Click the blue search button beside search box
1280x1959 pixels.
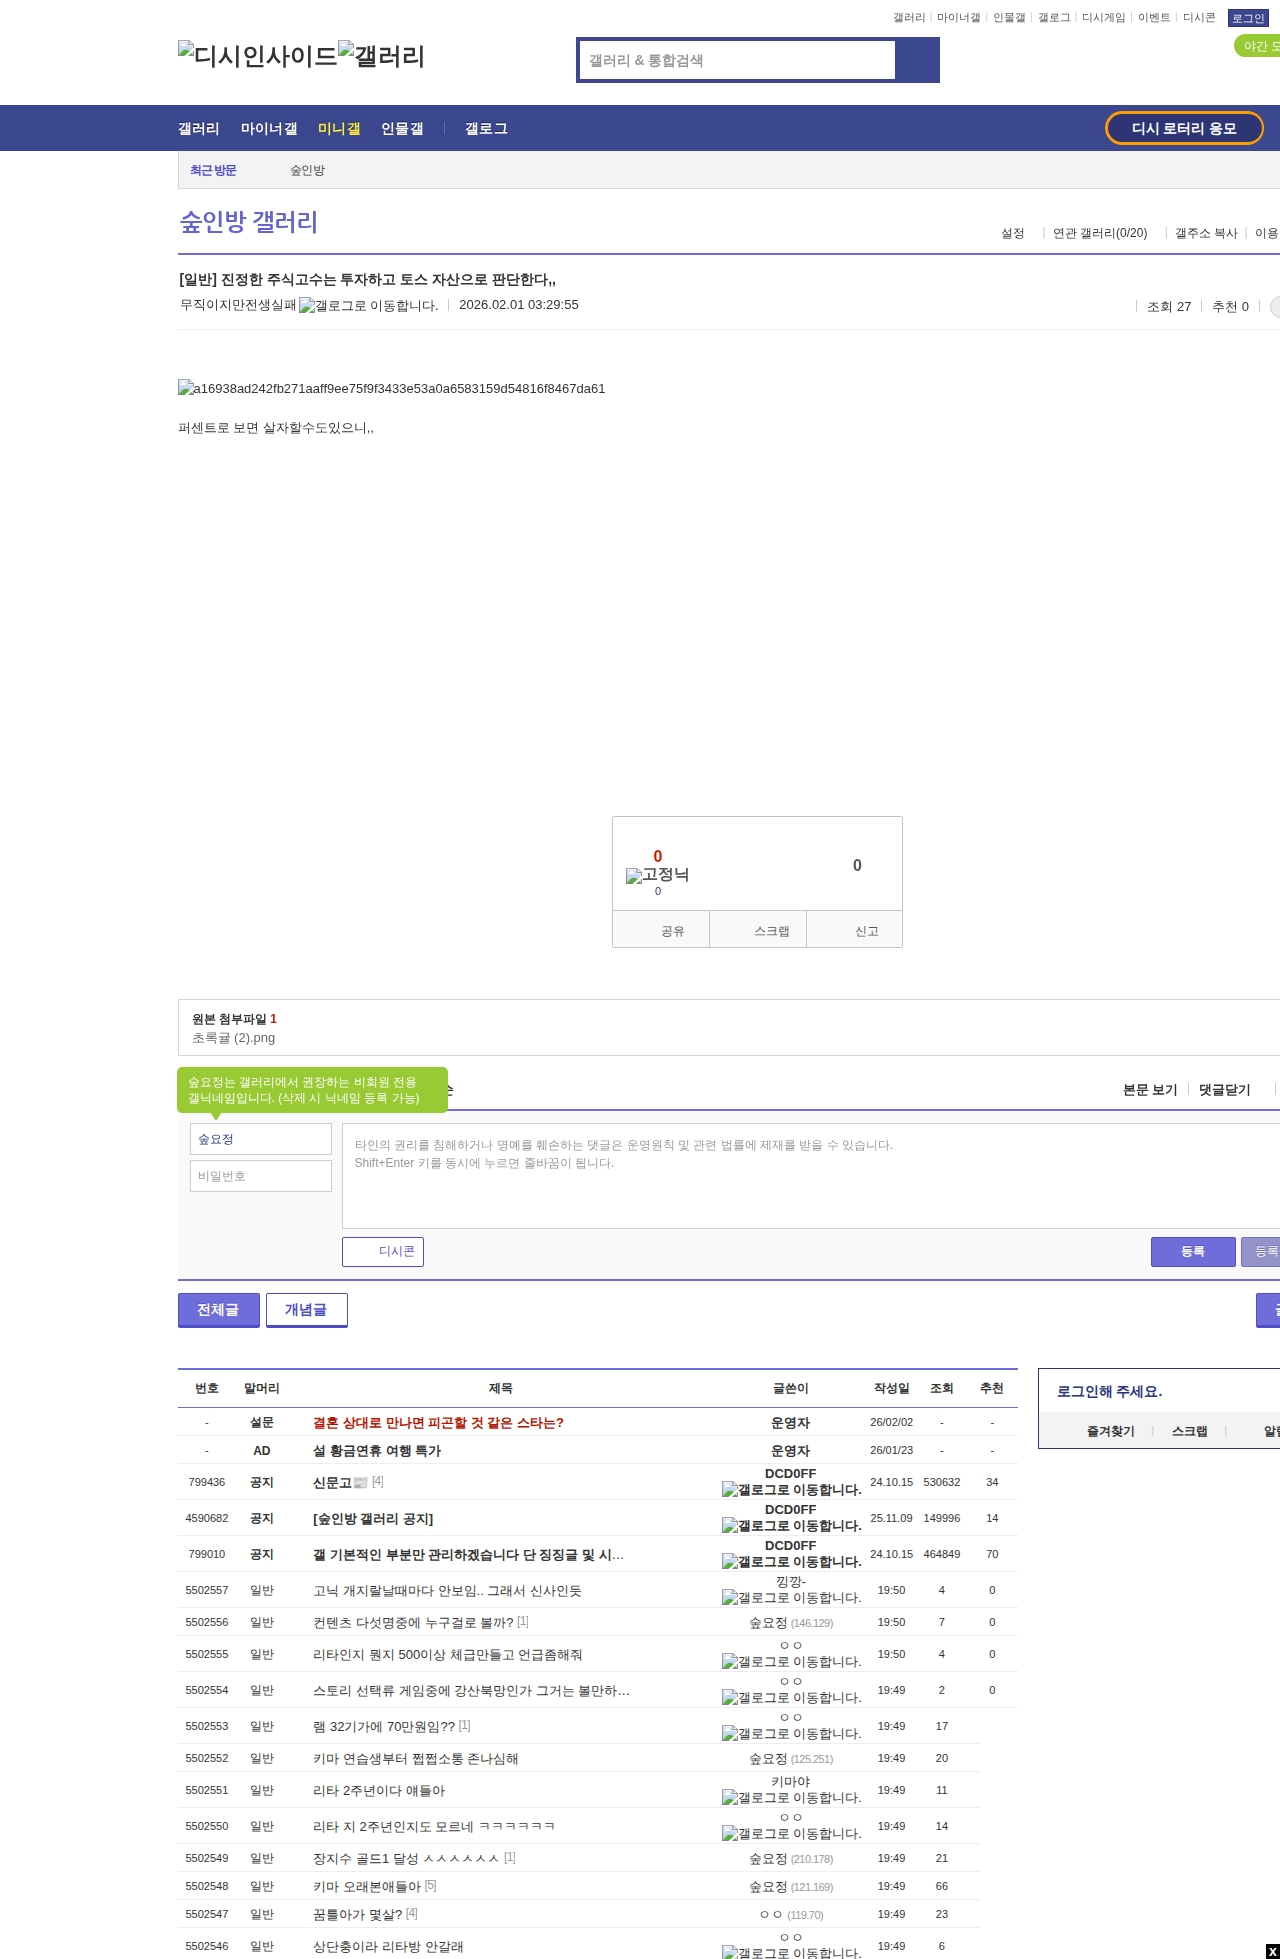[x=917, y=60]
